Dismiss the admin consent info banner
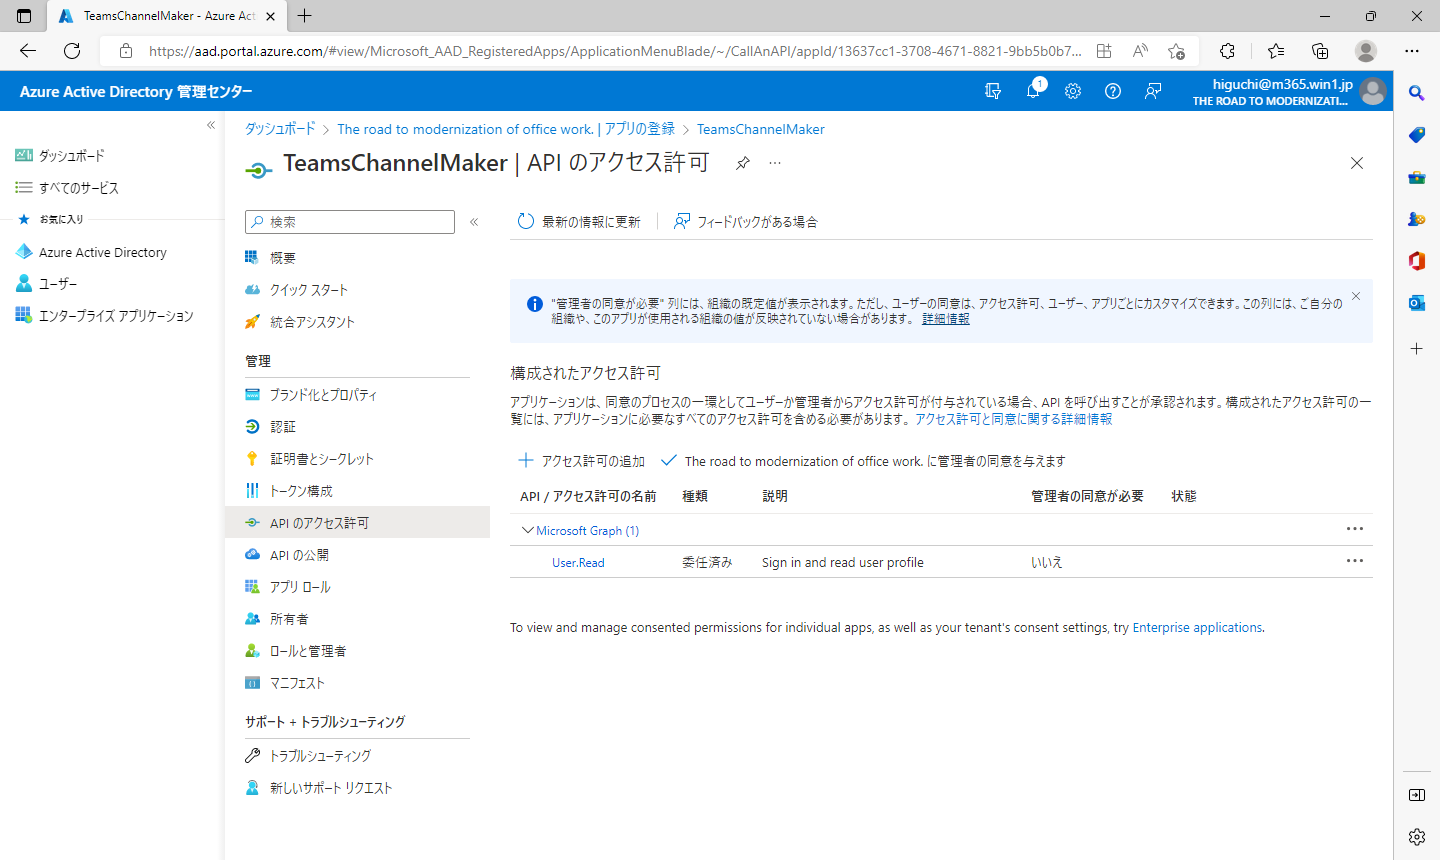Screen dimensions: 1440x860 pyautogui.click(x=1356, y=296)
